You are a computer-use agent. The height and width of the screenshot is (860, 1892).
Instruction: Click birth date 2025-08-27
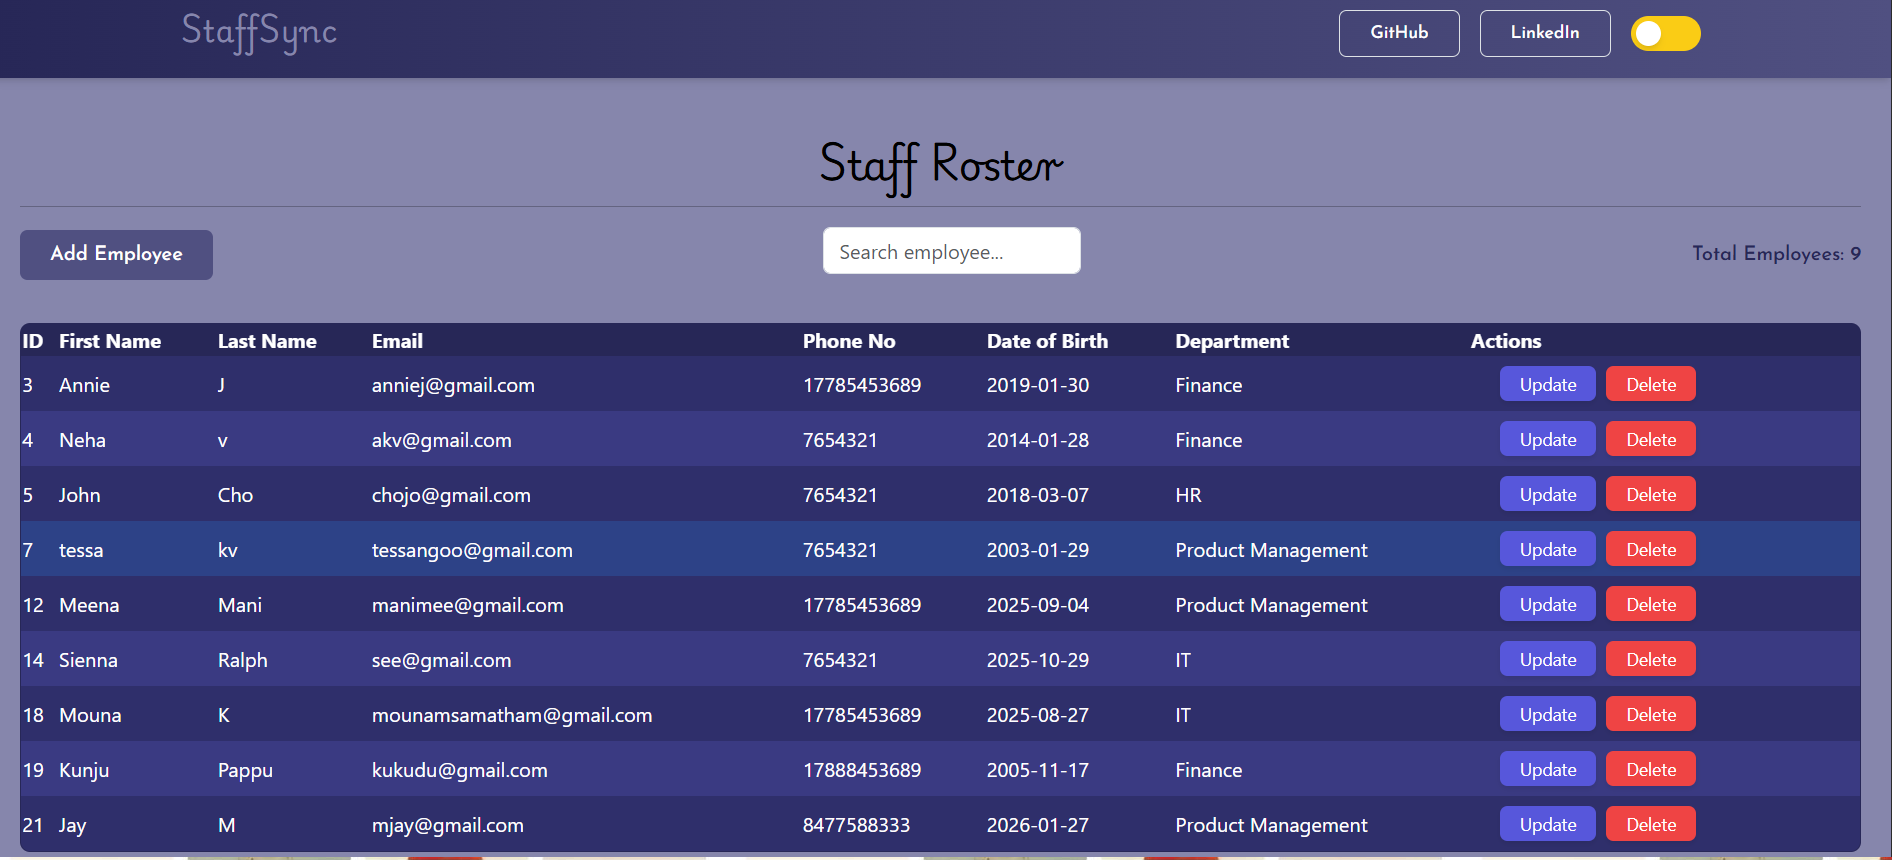(x=1038, y=715)
